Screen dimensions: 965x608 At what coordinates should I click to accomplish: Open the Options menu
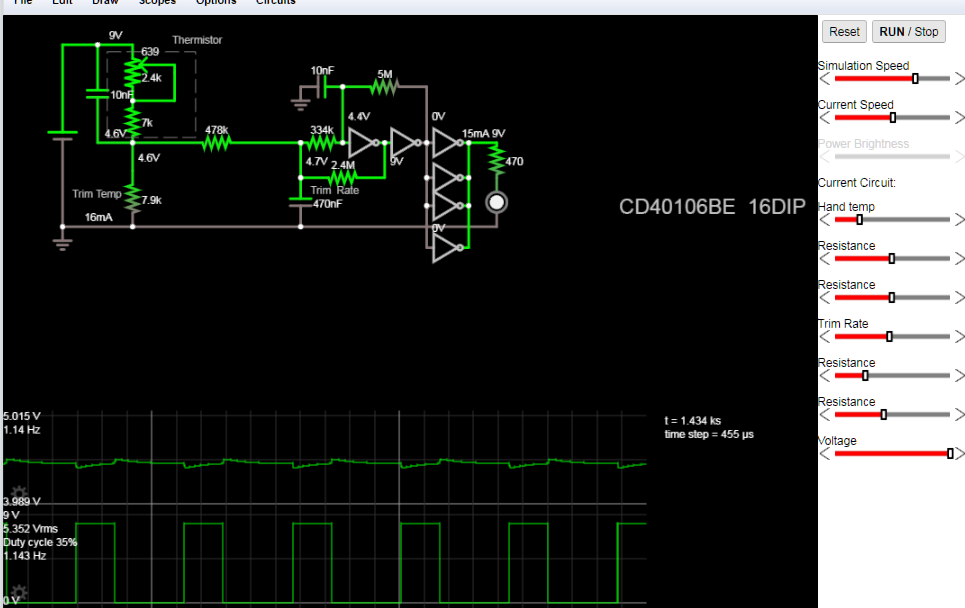[x=216, y=2]
